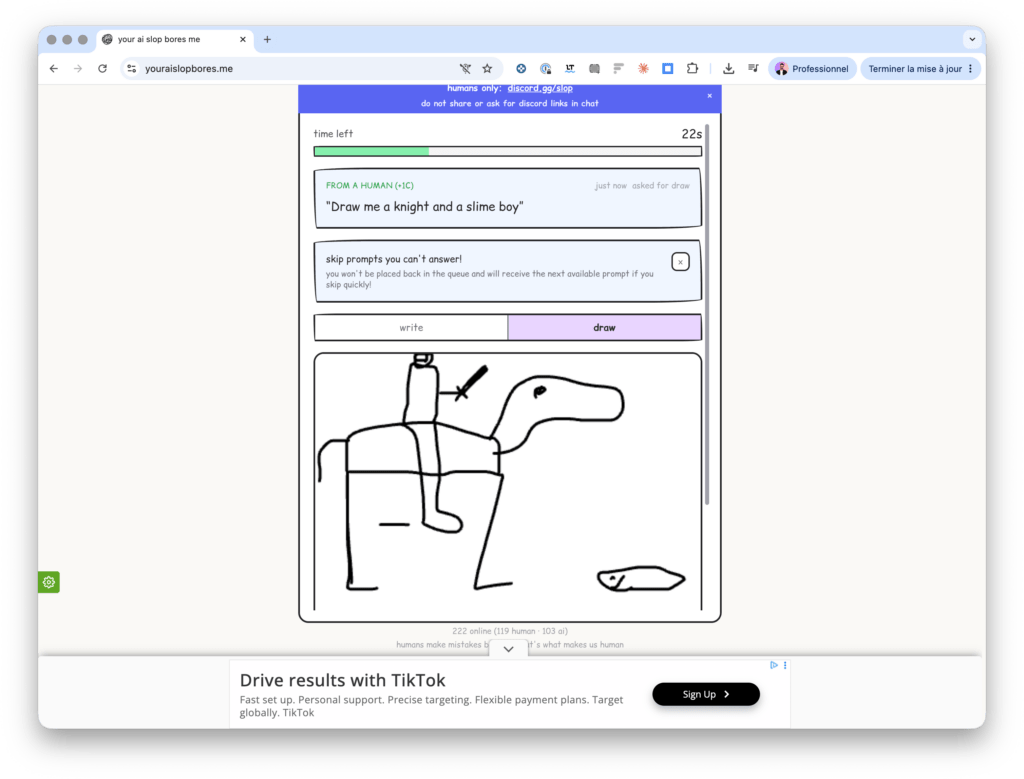Viewport: 1024px width, 779px height.
Task: Close the purple discord banner
Action: pos(709,96)
